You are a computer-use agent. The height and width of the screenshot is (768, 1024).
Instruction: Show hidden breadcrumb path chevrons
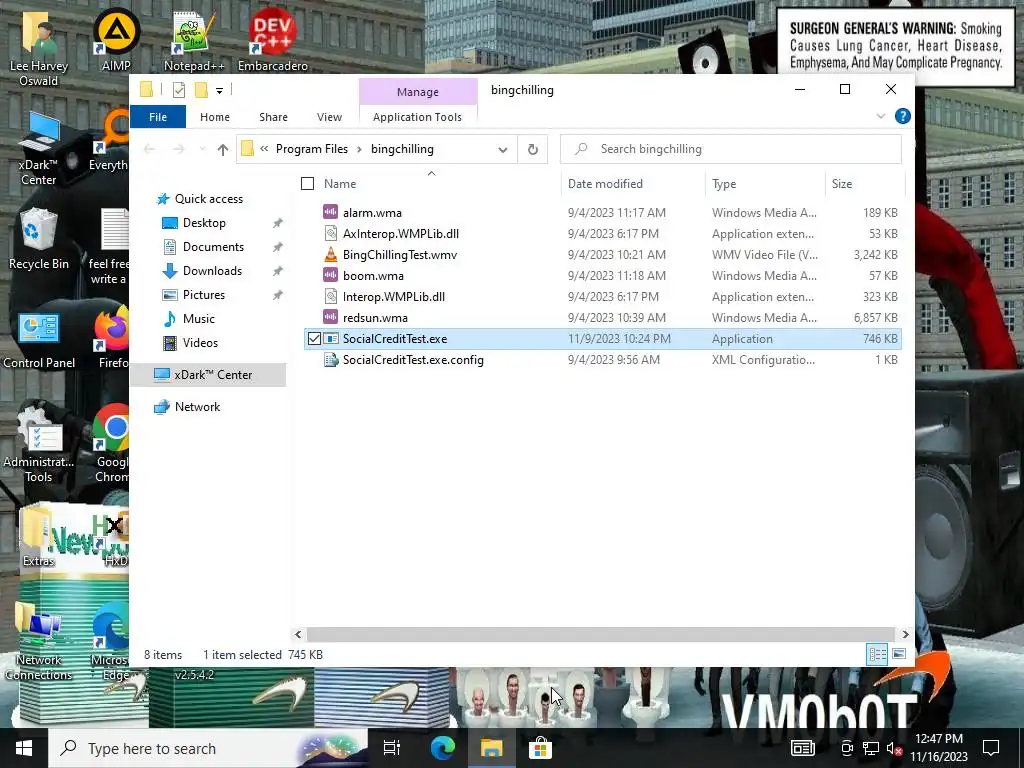pyautogui.click(x=264, y=149)
